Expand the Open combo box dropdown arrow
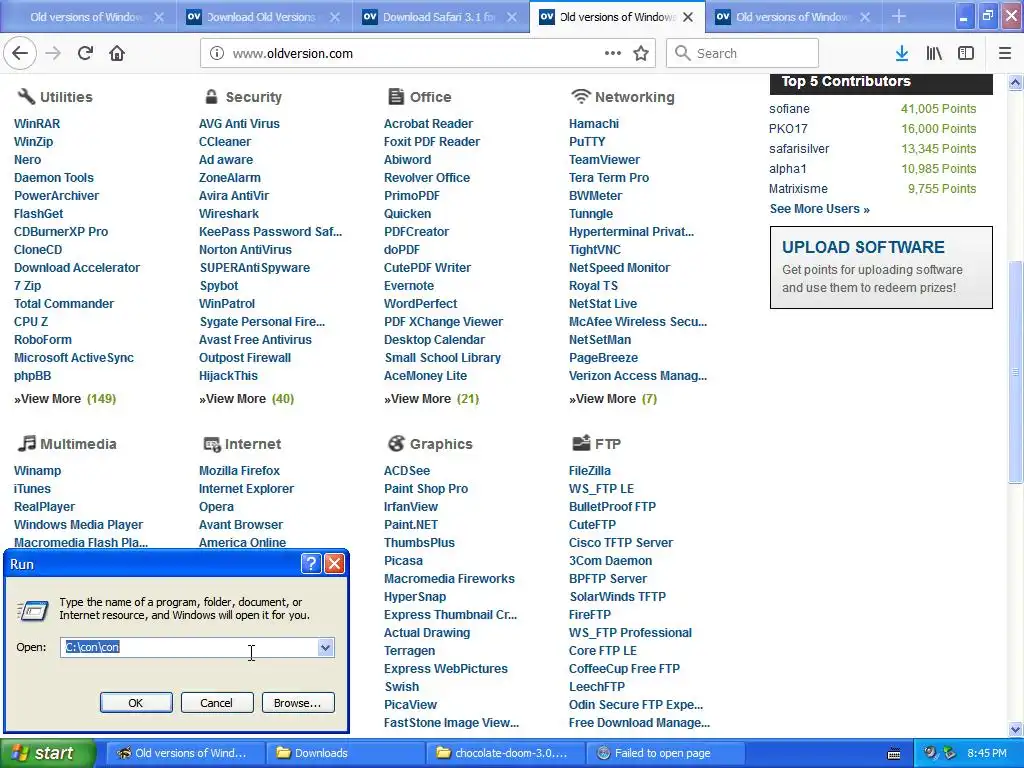 325,647
